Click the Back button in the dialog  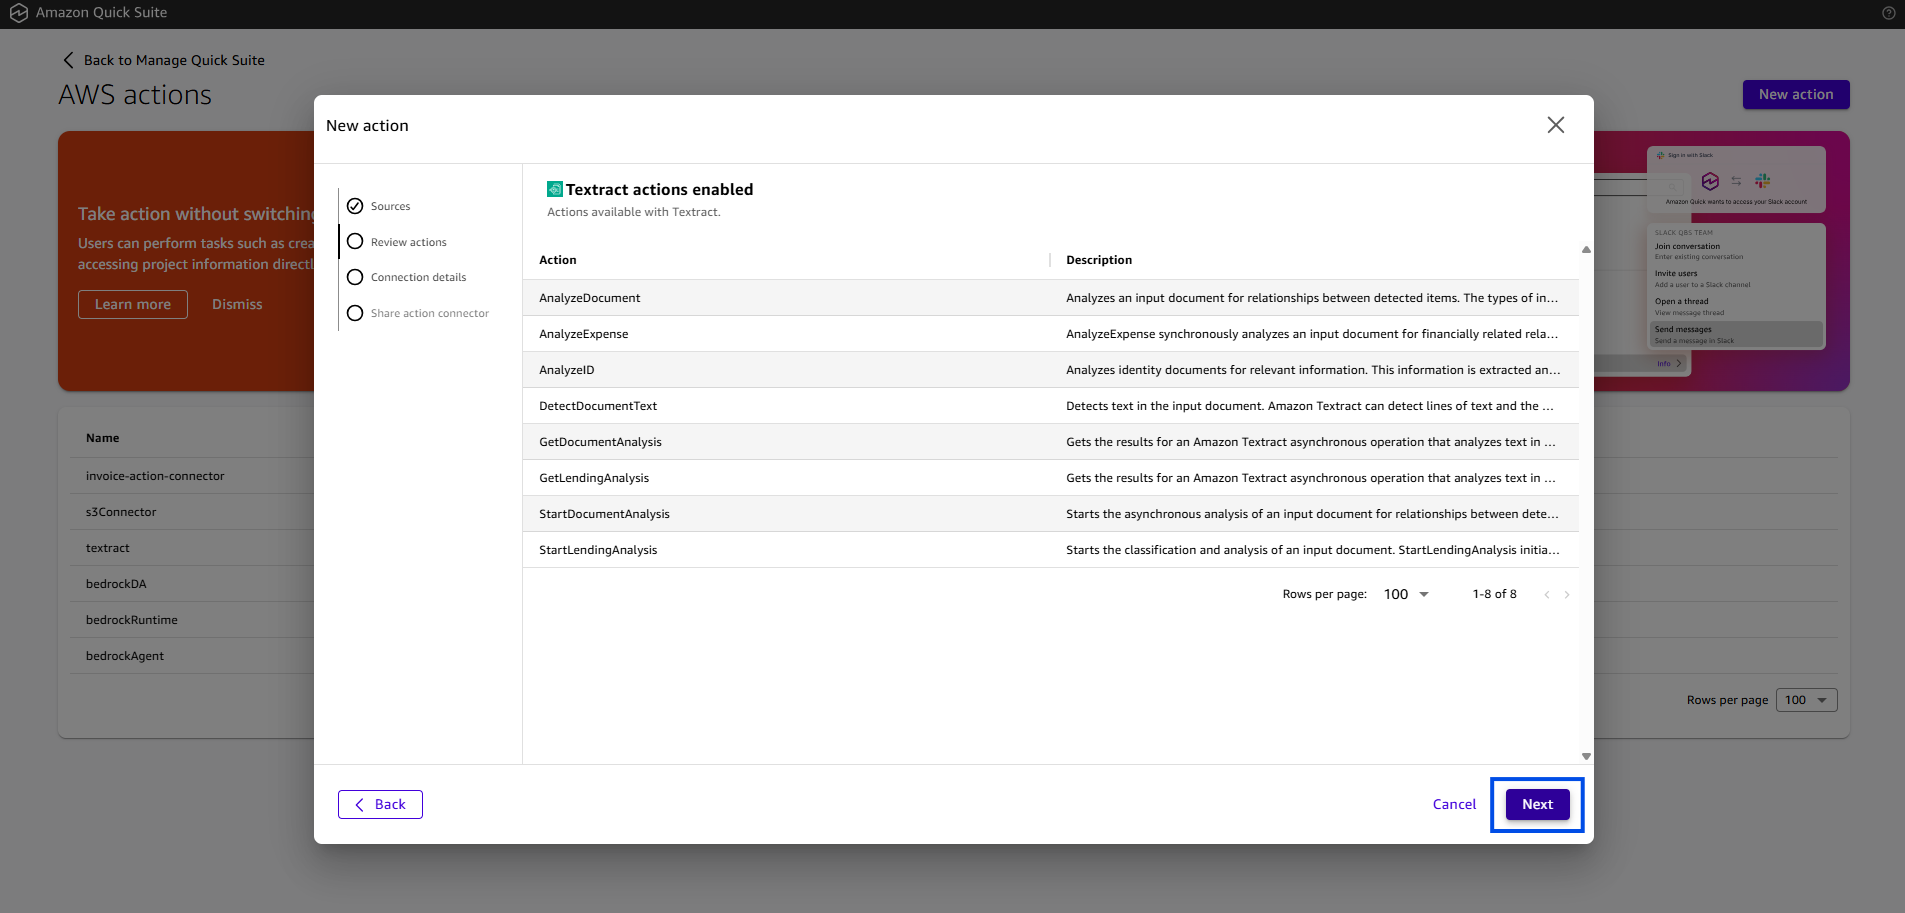coord(380,804)
